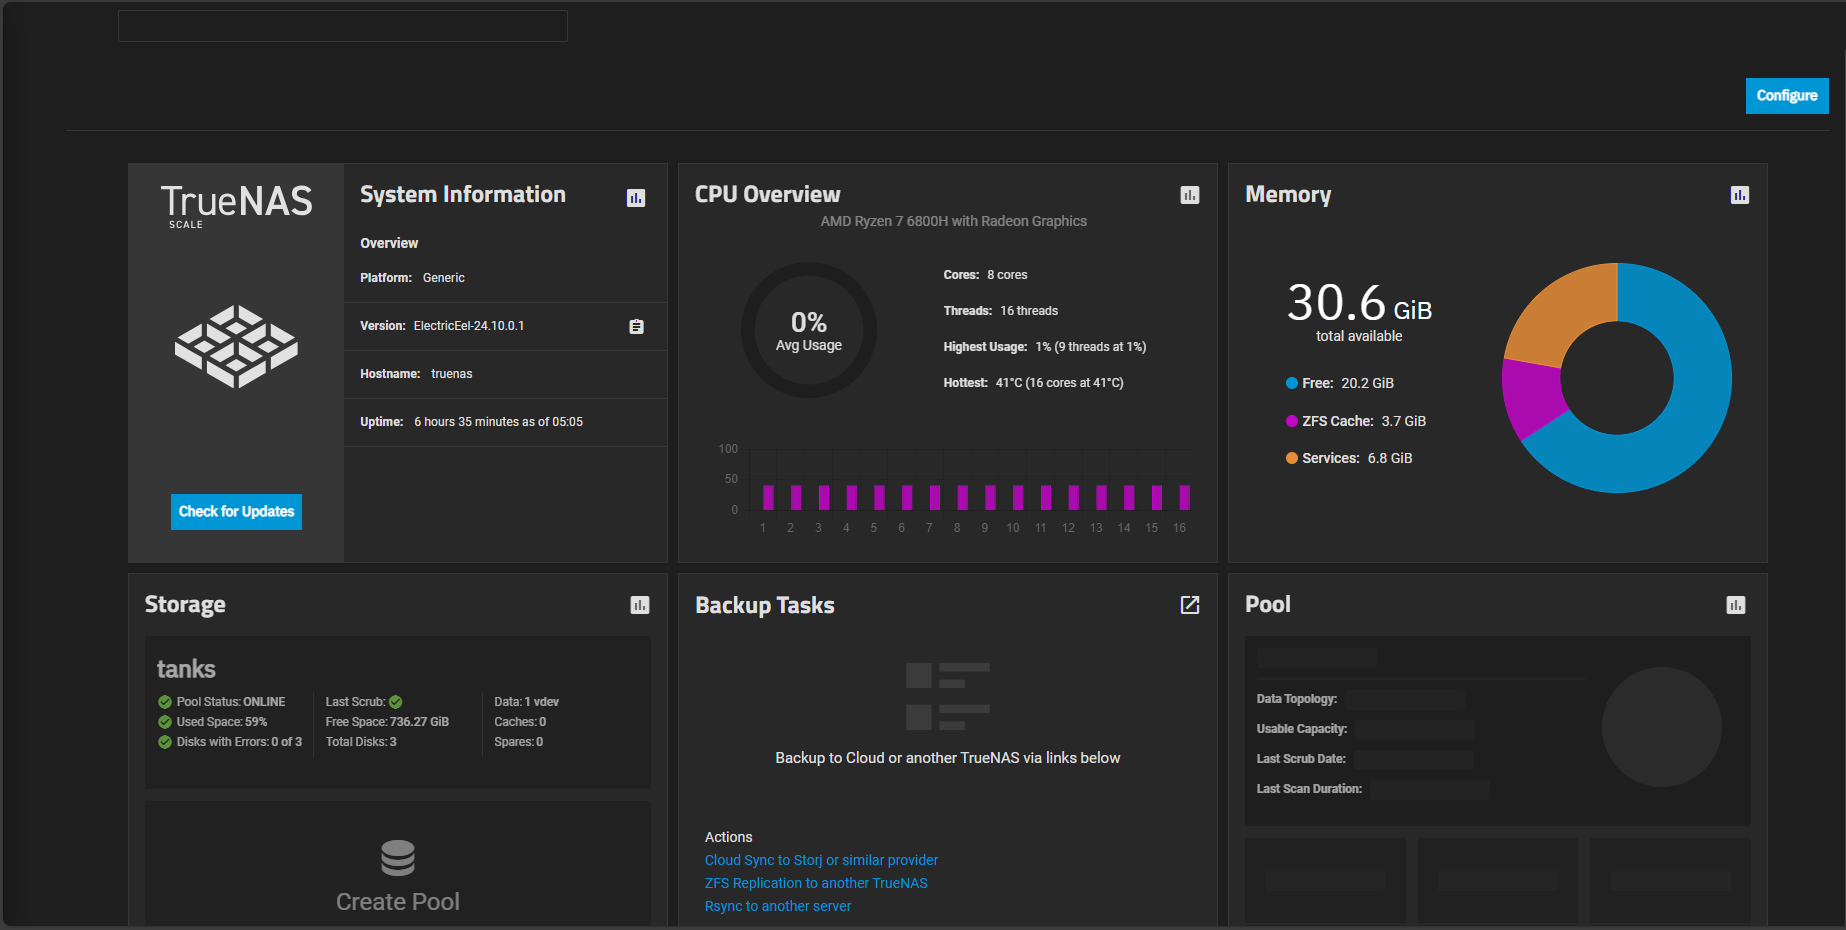
Task: Click the empty field at top
Action: (343, 26)
